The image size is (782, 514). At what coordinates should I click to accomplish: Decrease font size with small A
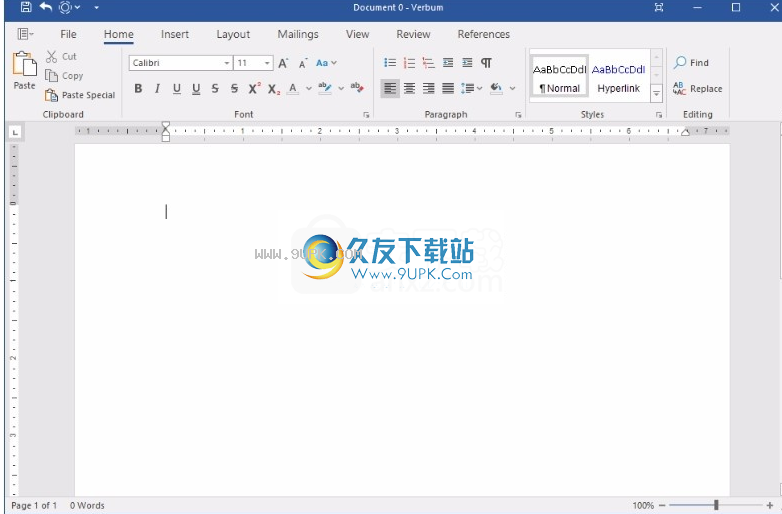click(302, 64)
